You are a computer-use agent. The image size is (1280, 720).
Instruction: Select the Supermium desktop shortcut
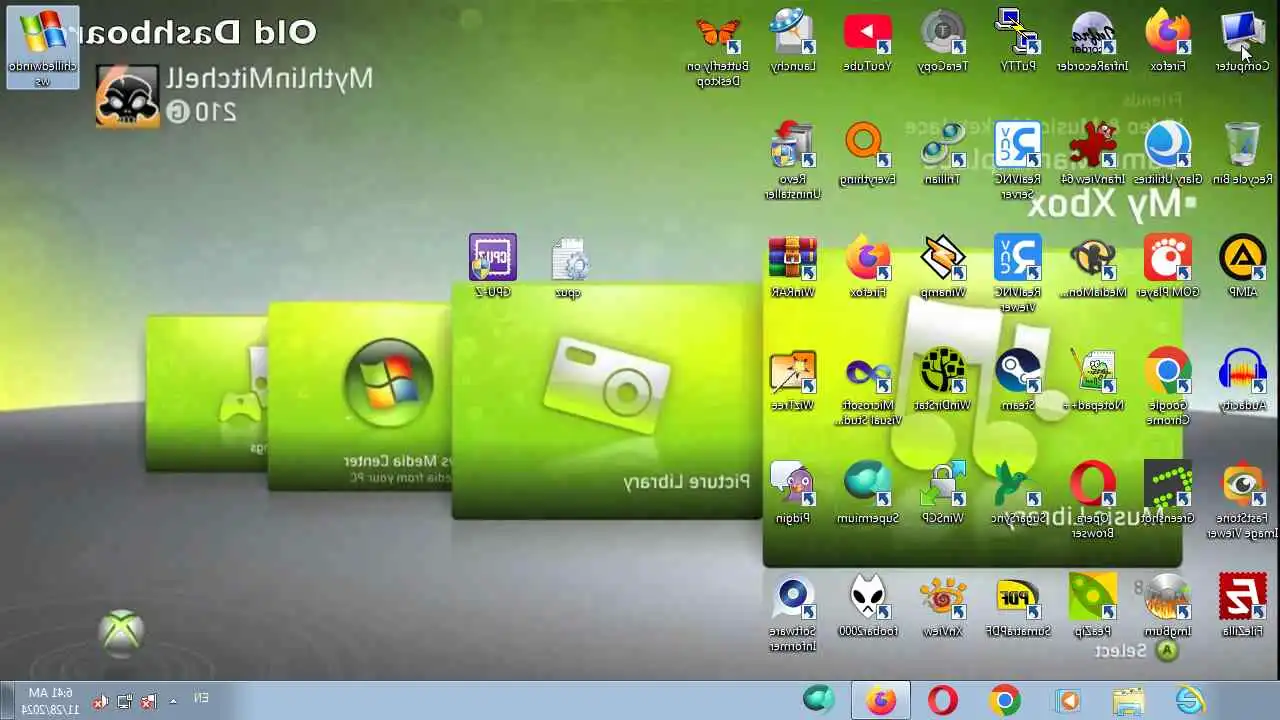(x=867, y=493)
